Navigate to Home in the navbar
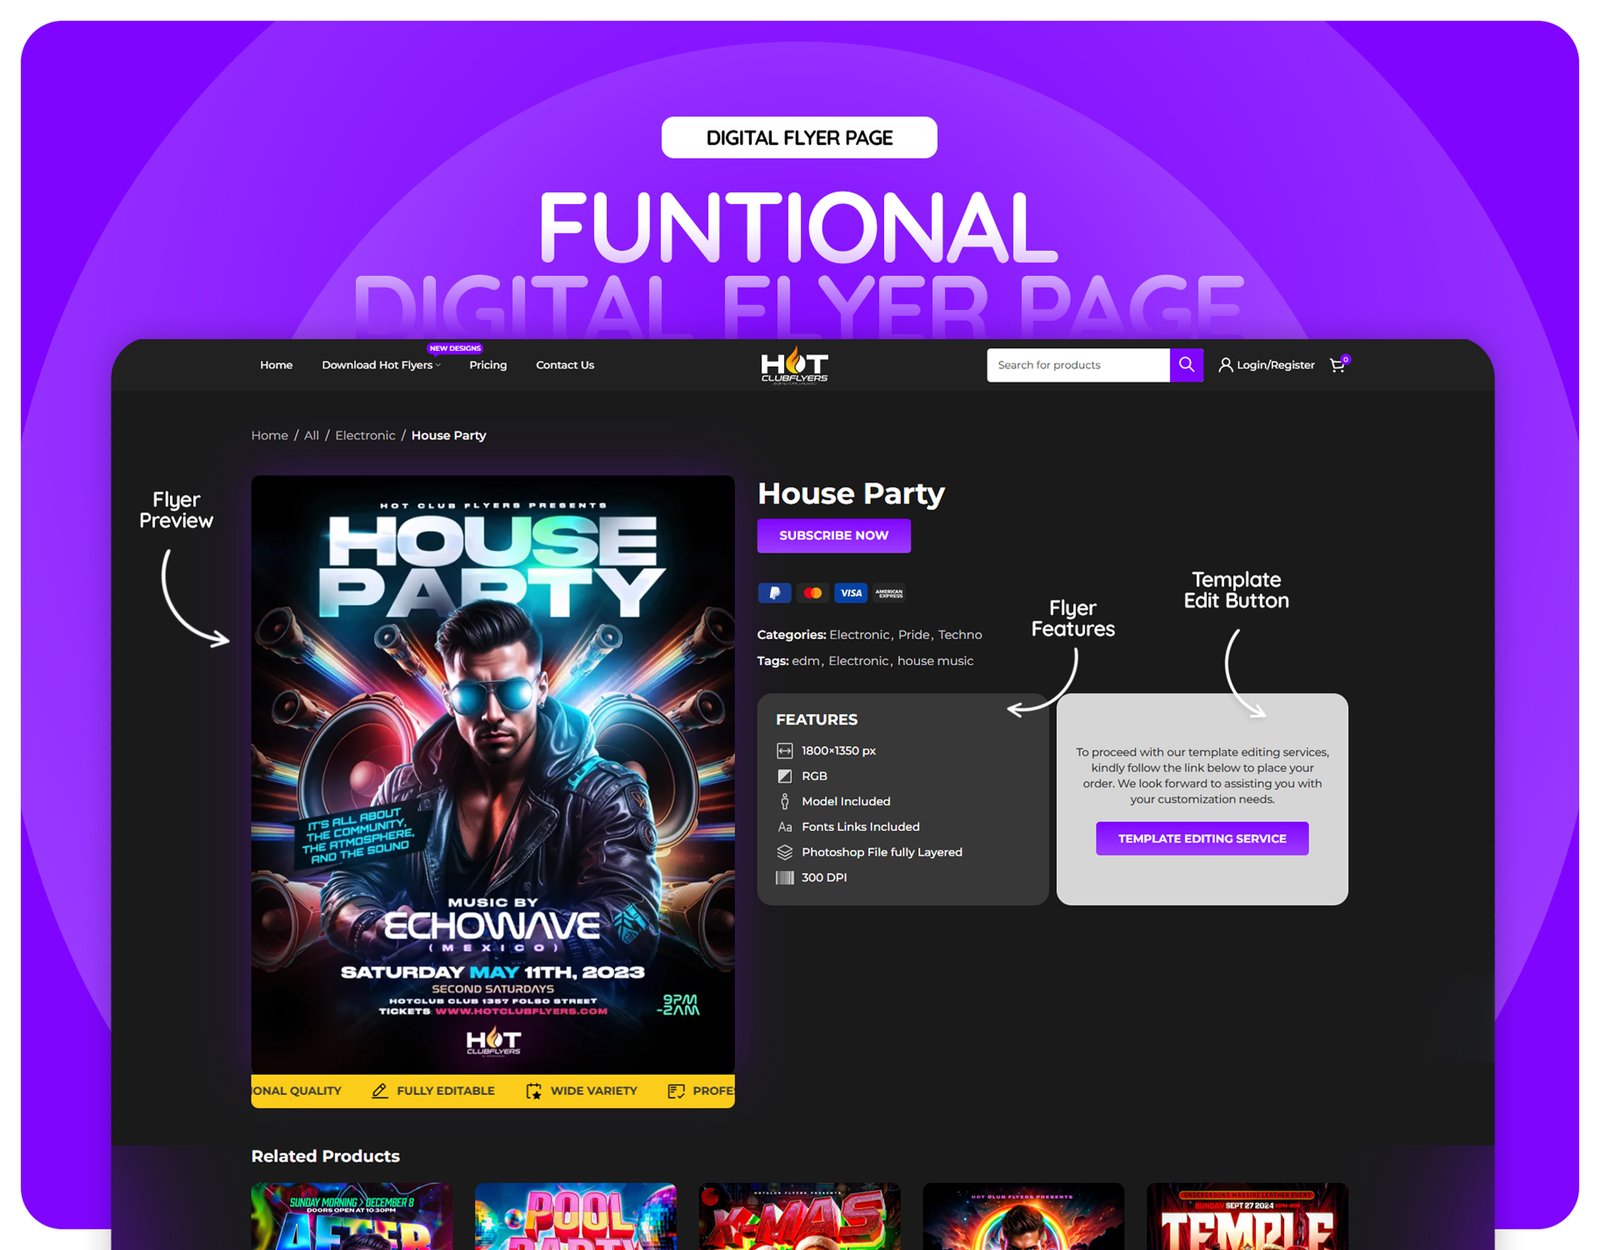Viewport: 1600px width, 1250px height. tap(276, 365)
